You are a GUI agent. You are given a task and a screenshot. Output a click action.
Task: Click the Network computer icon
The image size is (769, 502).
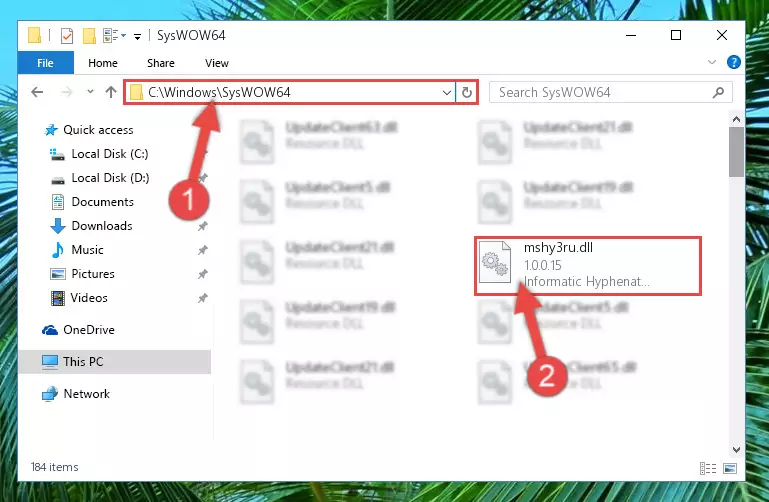(50, 394)
